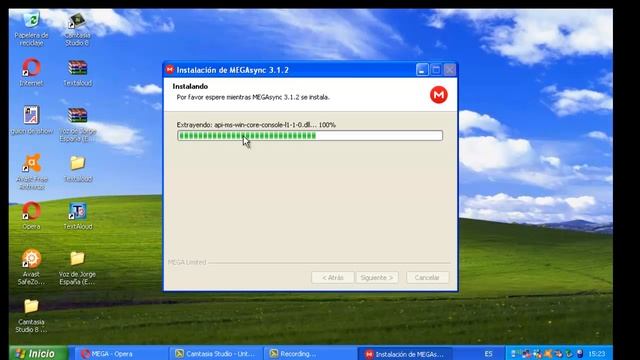
Task: Select the guion de show document icon
Action: [31, 115]
